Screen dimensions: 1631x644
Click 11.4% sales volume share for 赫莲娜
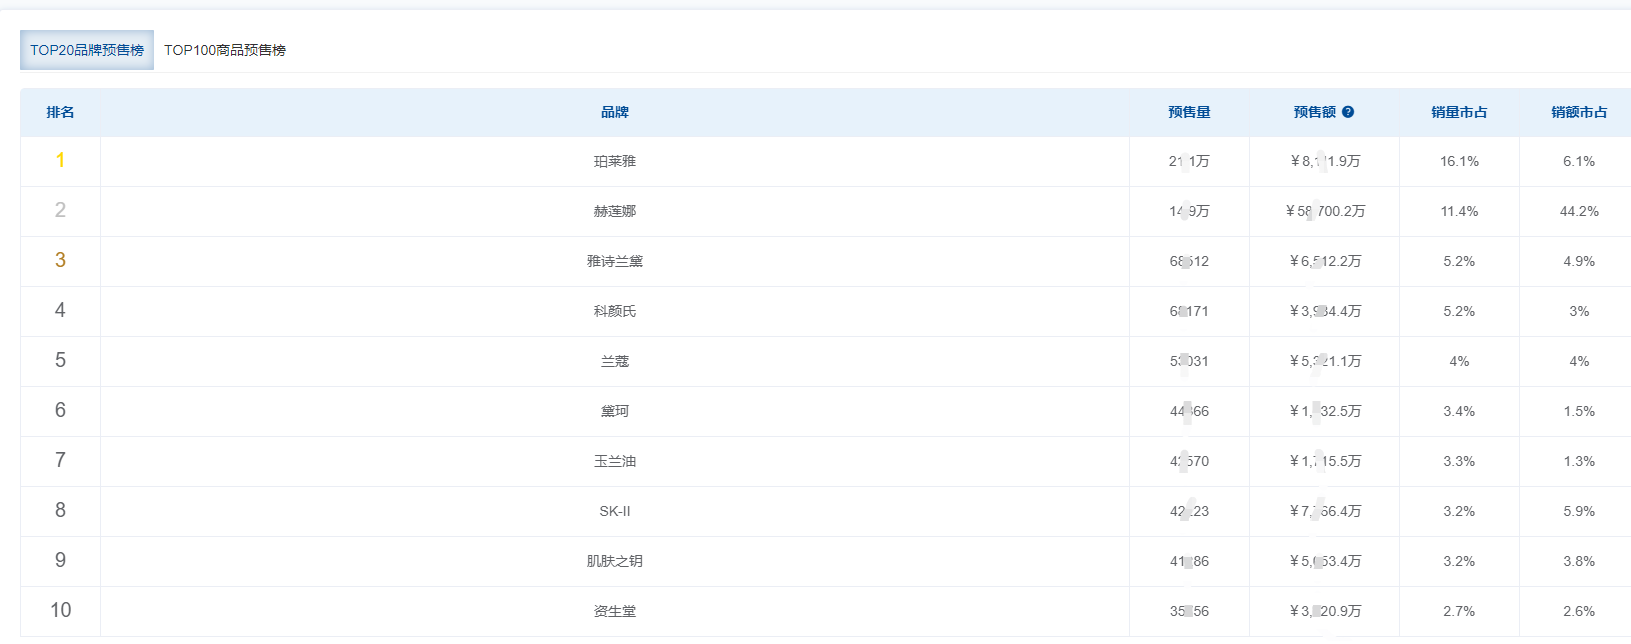coord(1459,211)
